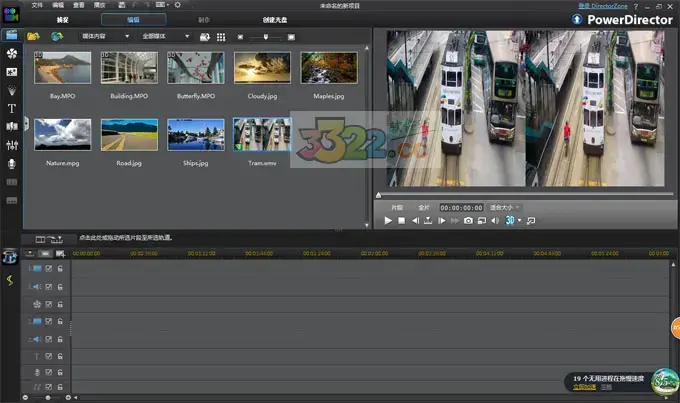This screenshot has height=403, width=680.
Task: Click the preview volume speaker icon
Action: [x=494, y=220]
